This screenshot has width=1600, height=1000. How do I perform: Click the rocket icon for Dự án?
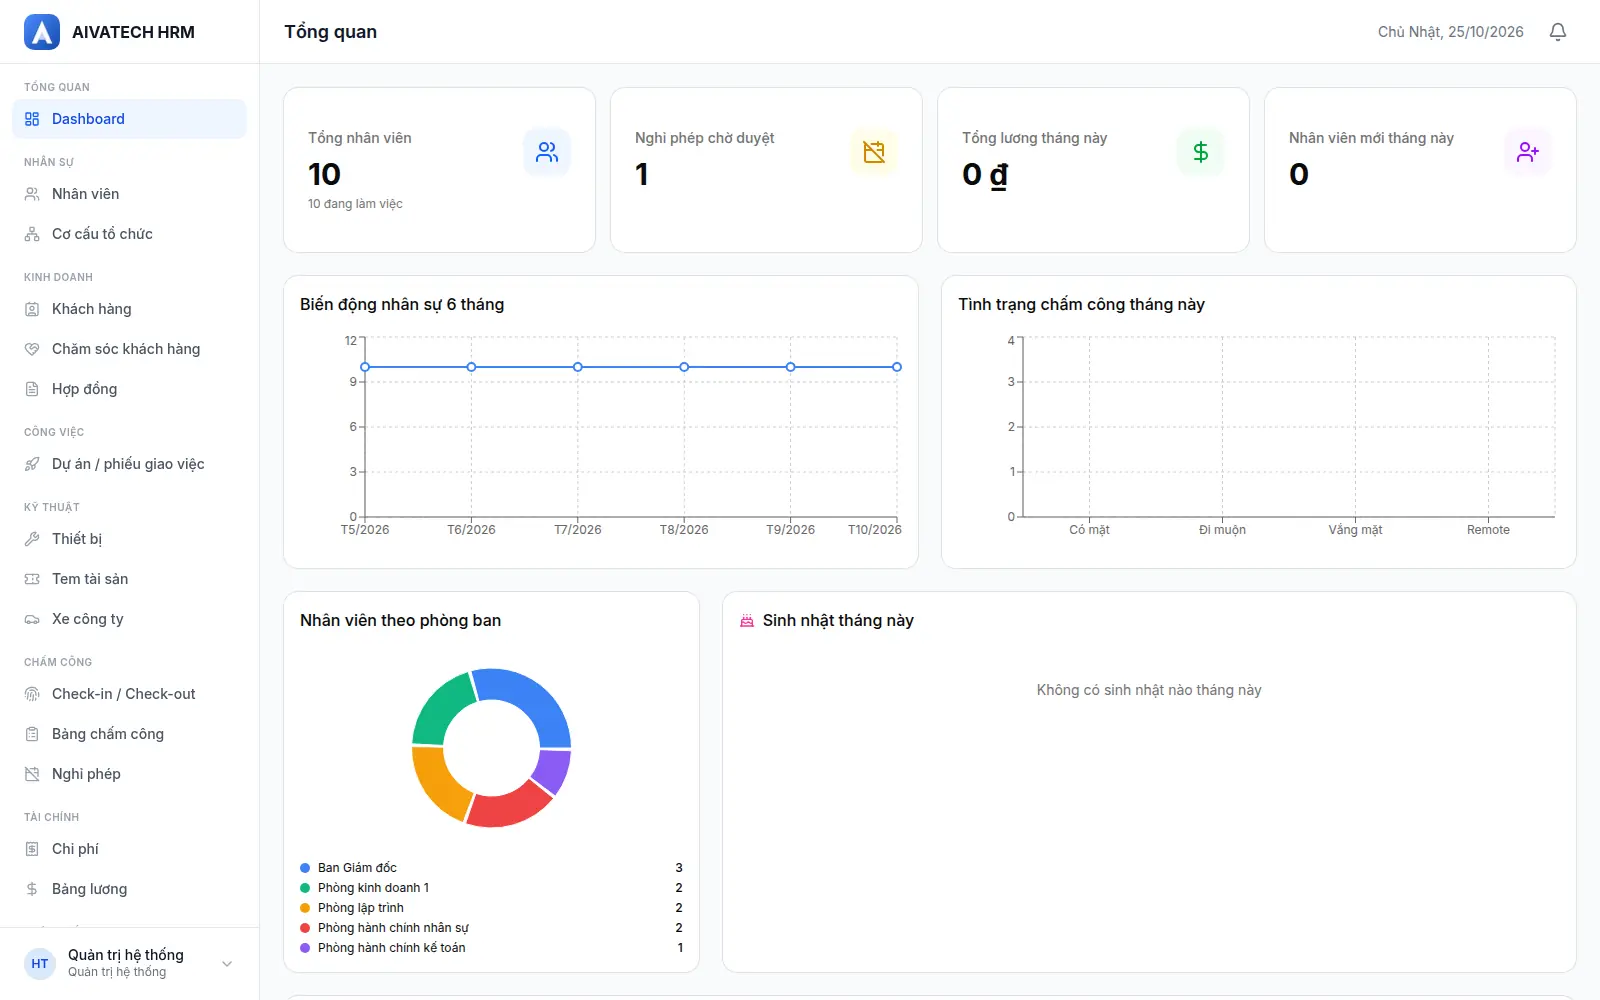click(32, 464)
